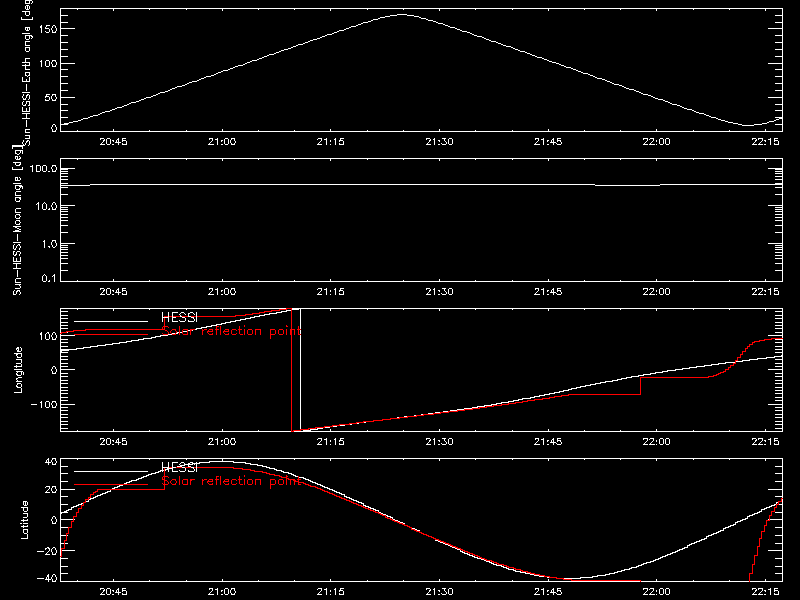Click the 1.0 tick on Moon angle axis

click(x=49, y=244)
